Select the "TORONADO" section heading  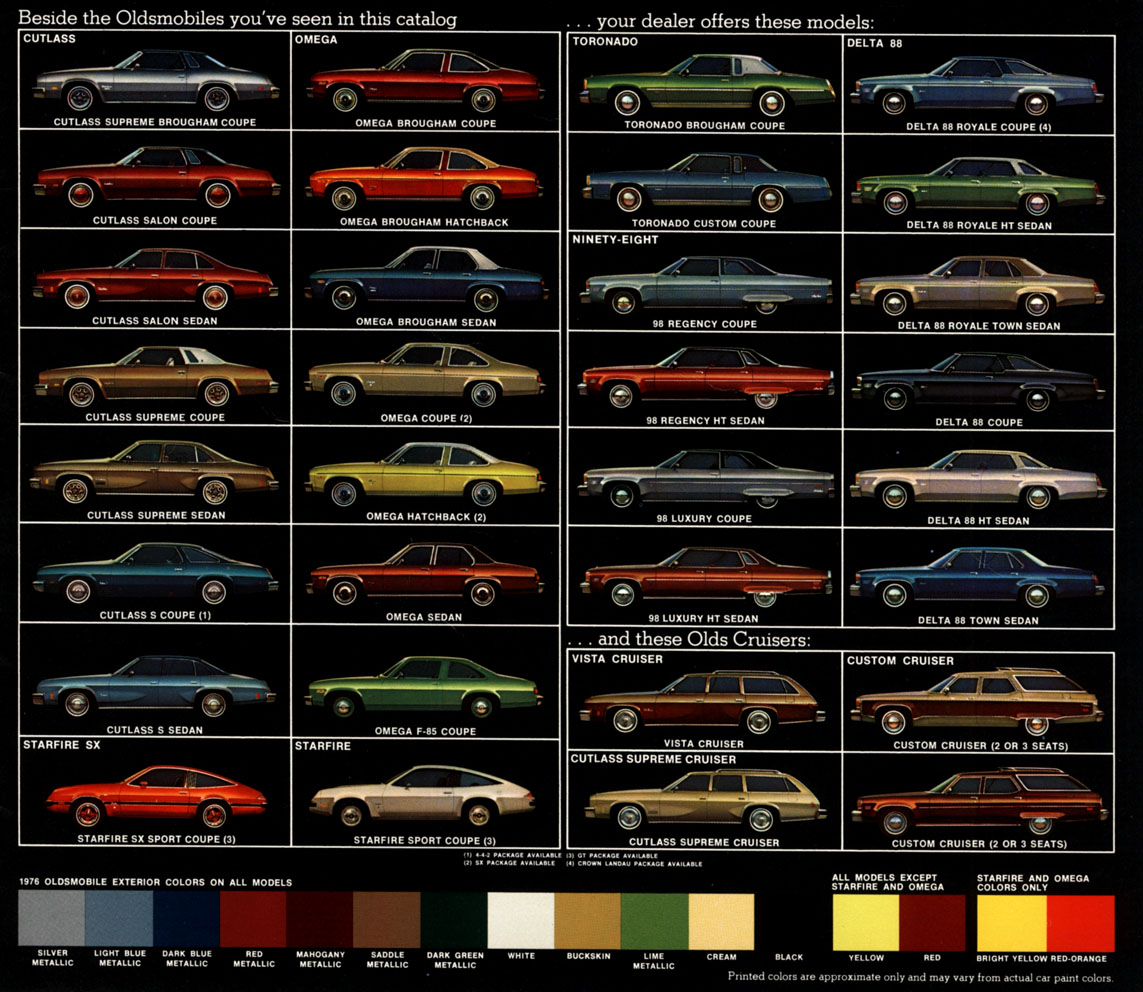click(x=605, y=42)
